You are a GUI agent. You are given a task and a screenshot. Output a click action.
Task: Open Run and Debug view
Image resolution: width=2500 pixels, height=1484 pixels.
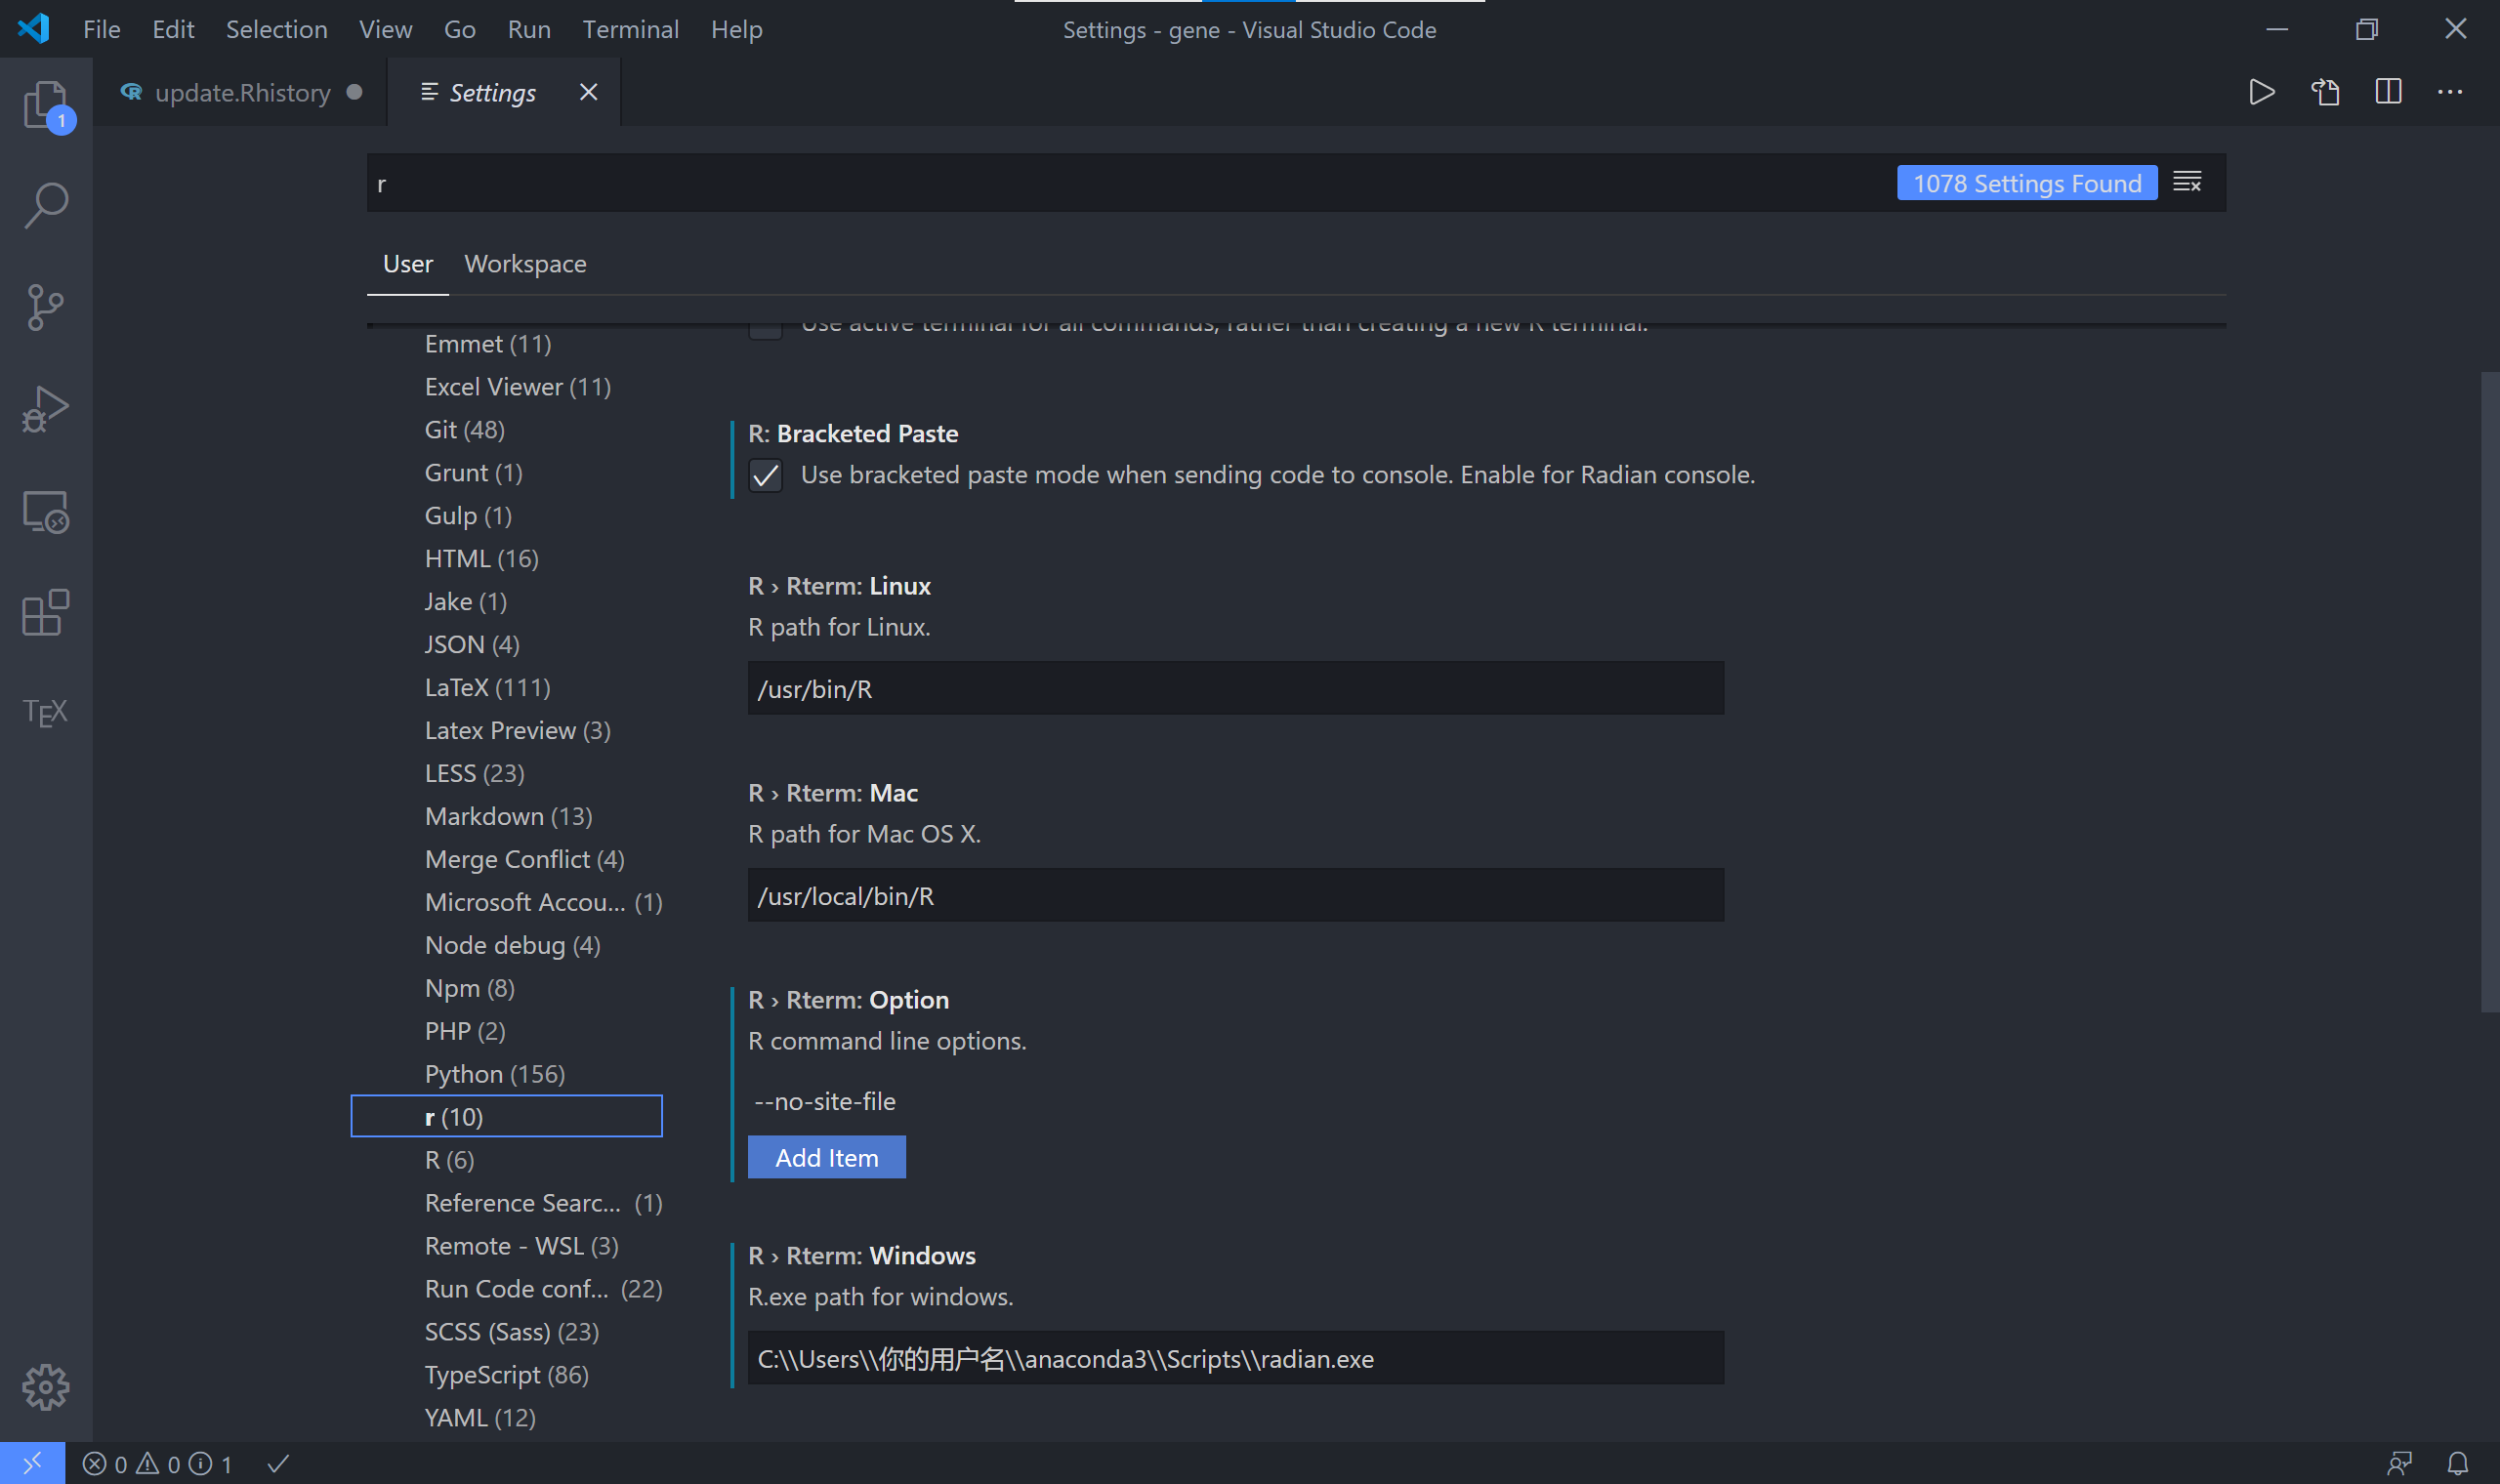tap(46, 409)
